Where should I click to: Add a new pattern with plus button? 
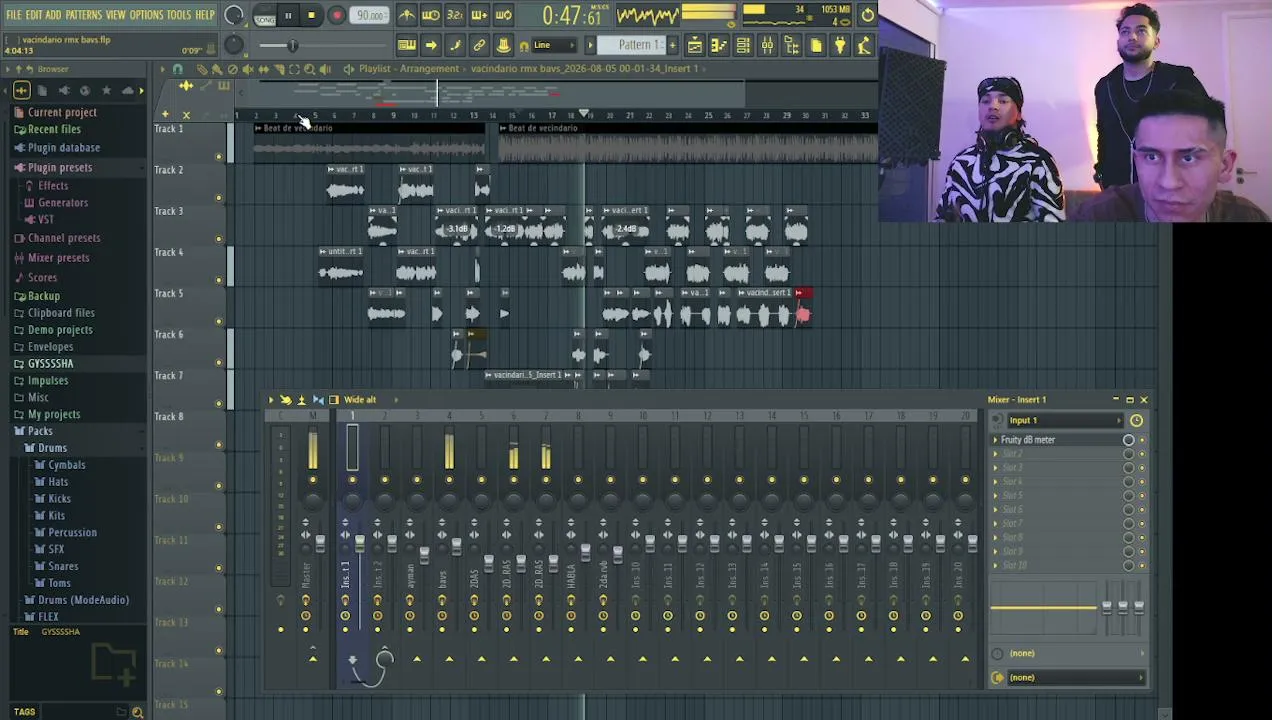point(670,45)
